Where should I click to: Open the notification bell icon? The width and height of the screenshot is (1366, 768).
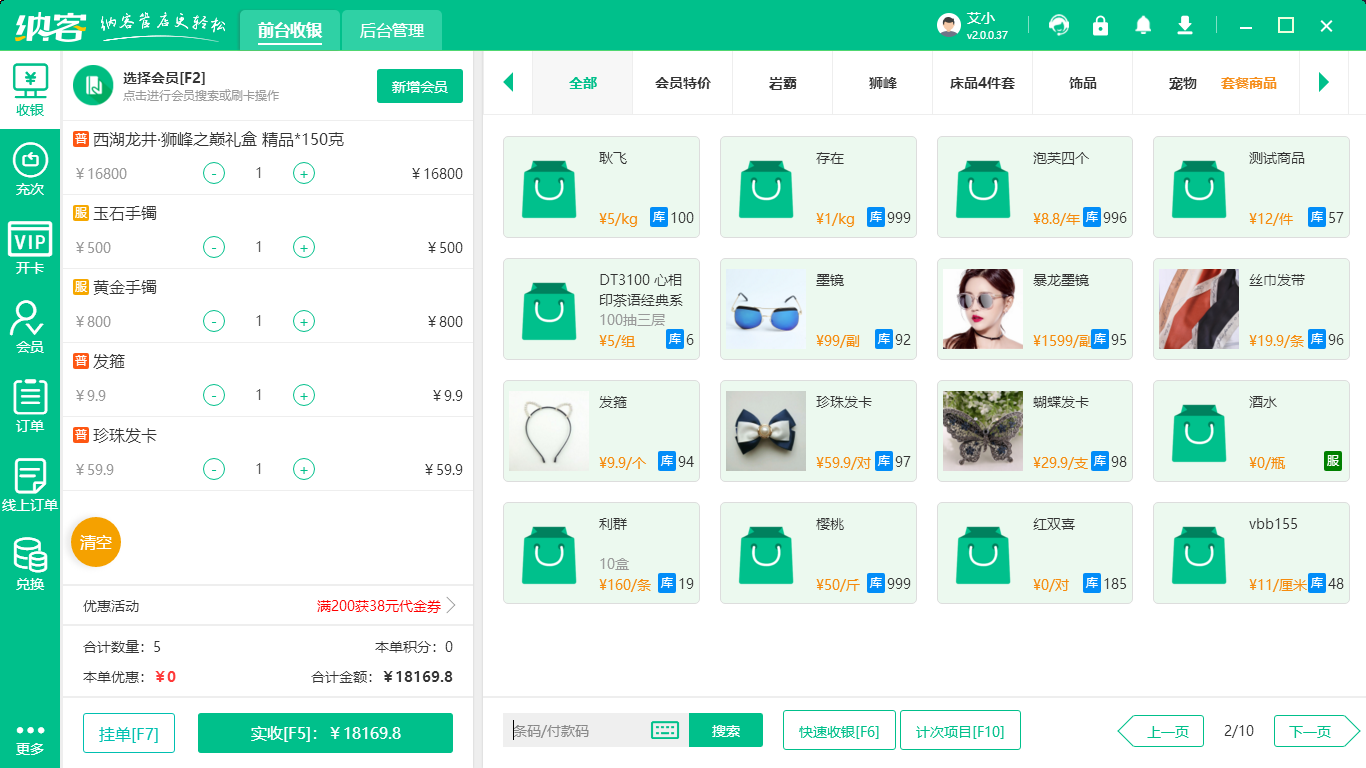(x=1143, y=25)
